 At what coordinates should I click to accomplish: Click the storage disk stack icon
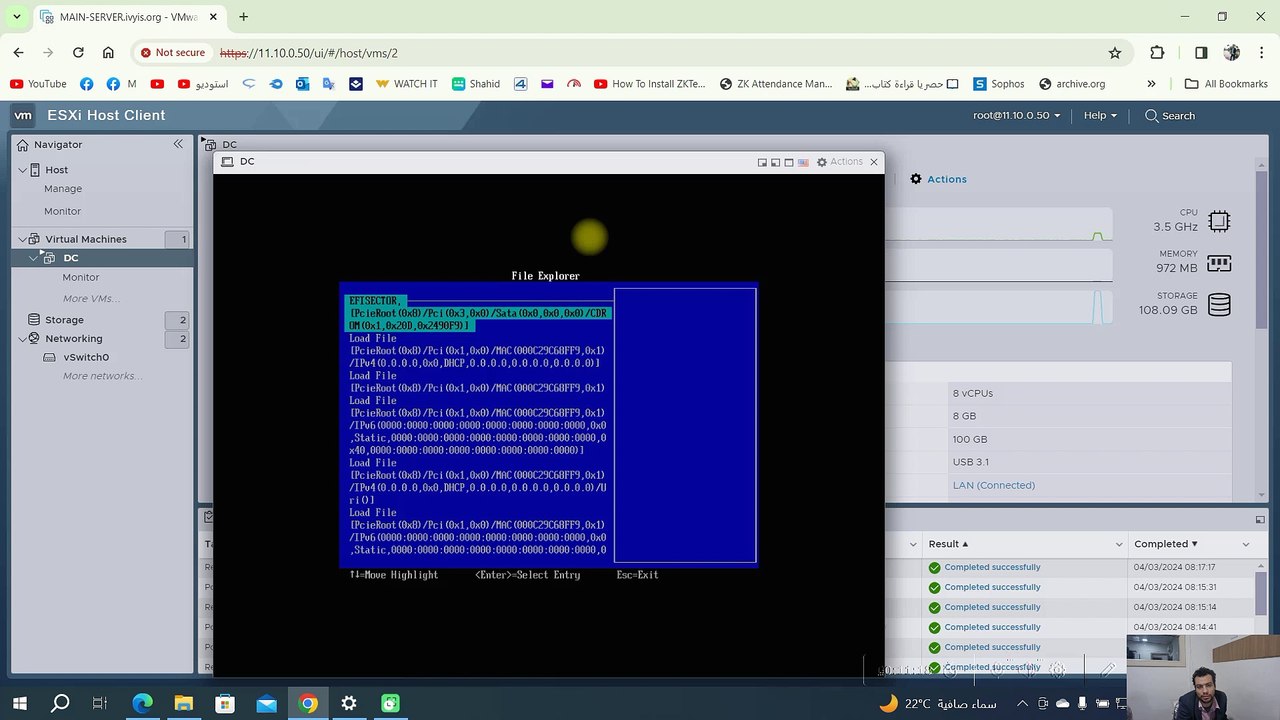[x=1219, y=304]
